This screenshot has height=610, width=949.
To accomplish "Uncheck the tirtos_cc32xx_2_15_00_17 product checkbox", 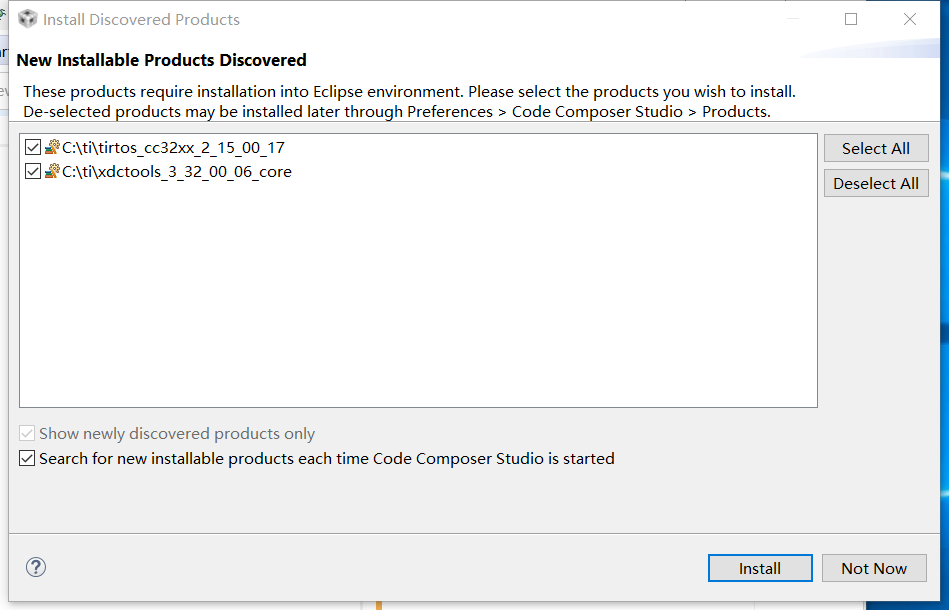I will pyautogui.click(x=33, y=147).
